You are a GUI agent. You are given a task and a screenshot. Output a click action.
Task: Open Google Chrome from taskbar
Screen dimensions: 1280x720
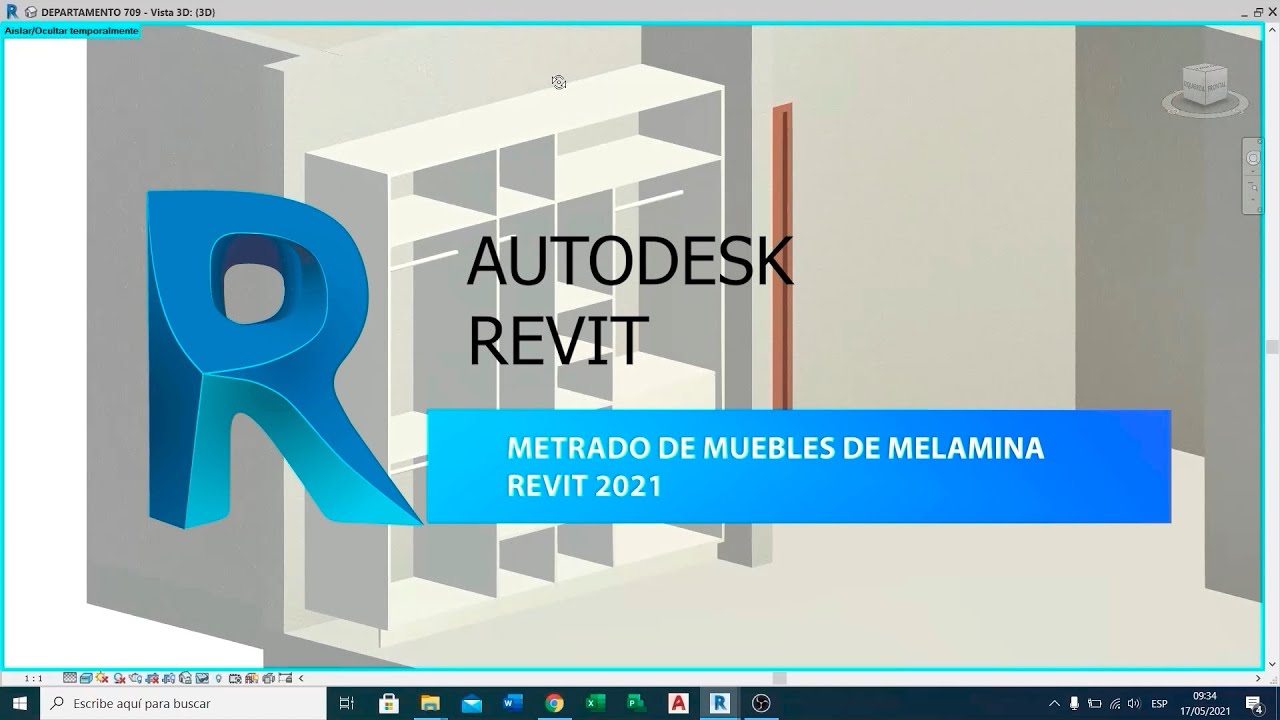(554, 703)
